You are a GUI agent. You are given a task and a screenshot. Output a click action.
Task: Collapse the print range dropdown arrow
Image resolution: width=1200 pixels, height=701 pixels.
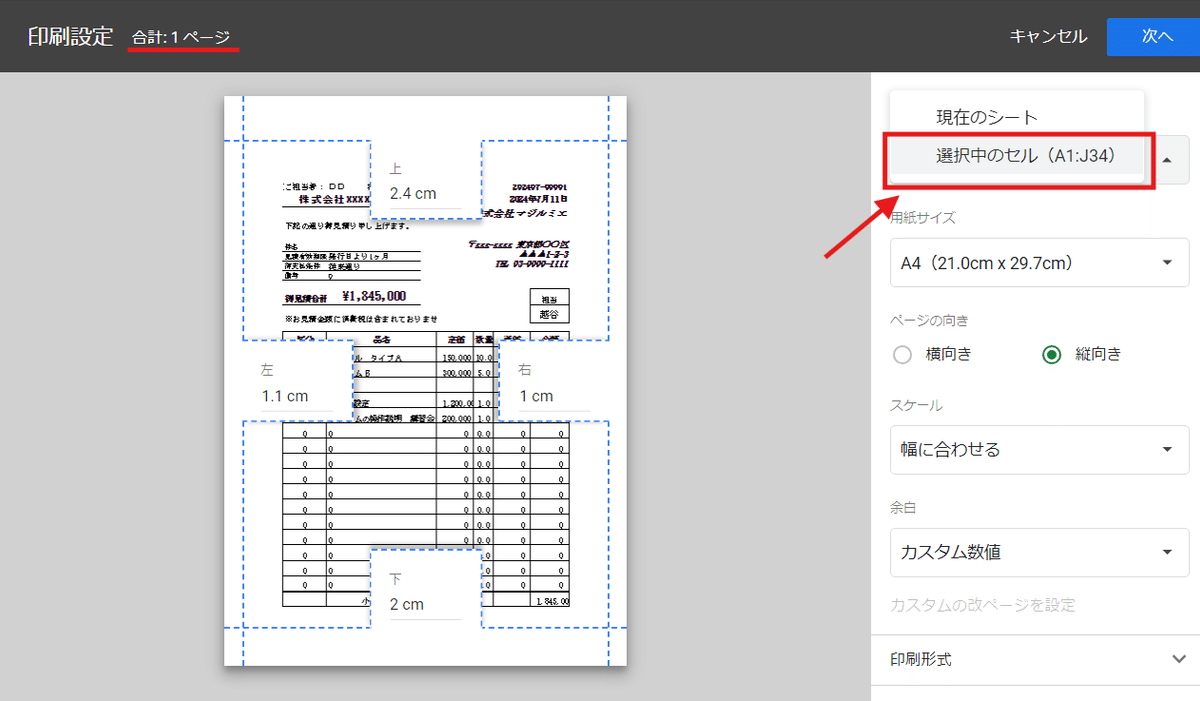click(1166, 159)
